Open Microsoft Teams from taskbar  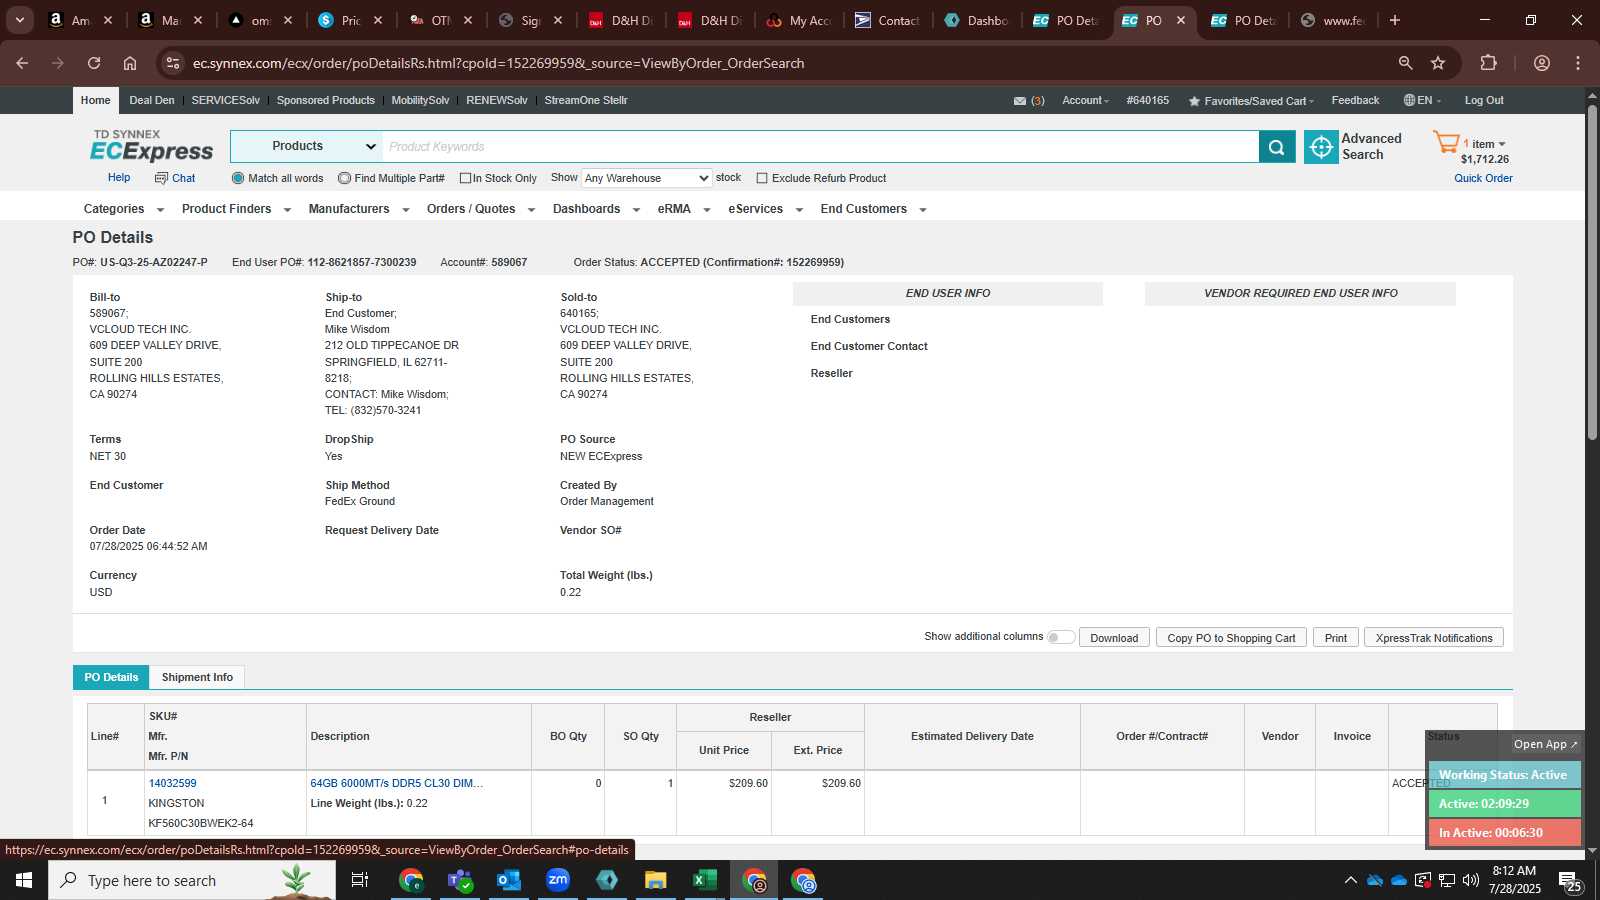tap(460, 880)
